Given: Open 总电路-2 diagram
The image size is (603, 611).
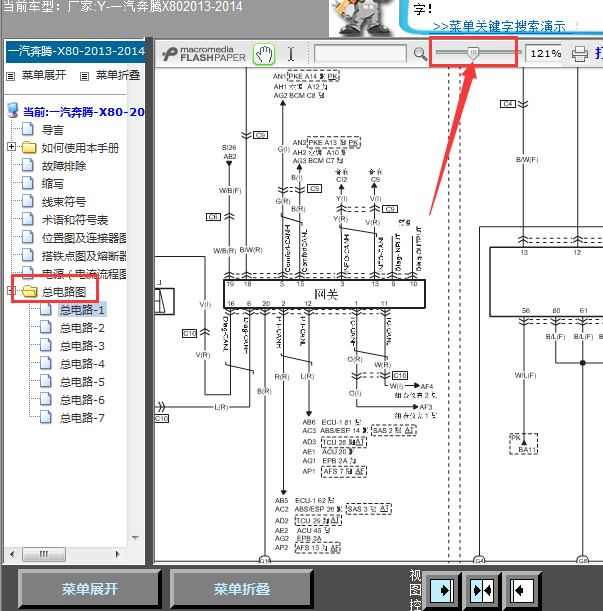Looking at the screenshot, I should tap(82, 328).
